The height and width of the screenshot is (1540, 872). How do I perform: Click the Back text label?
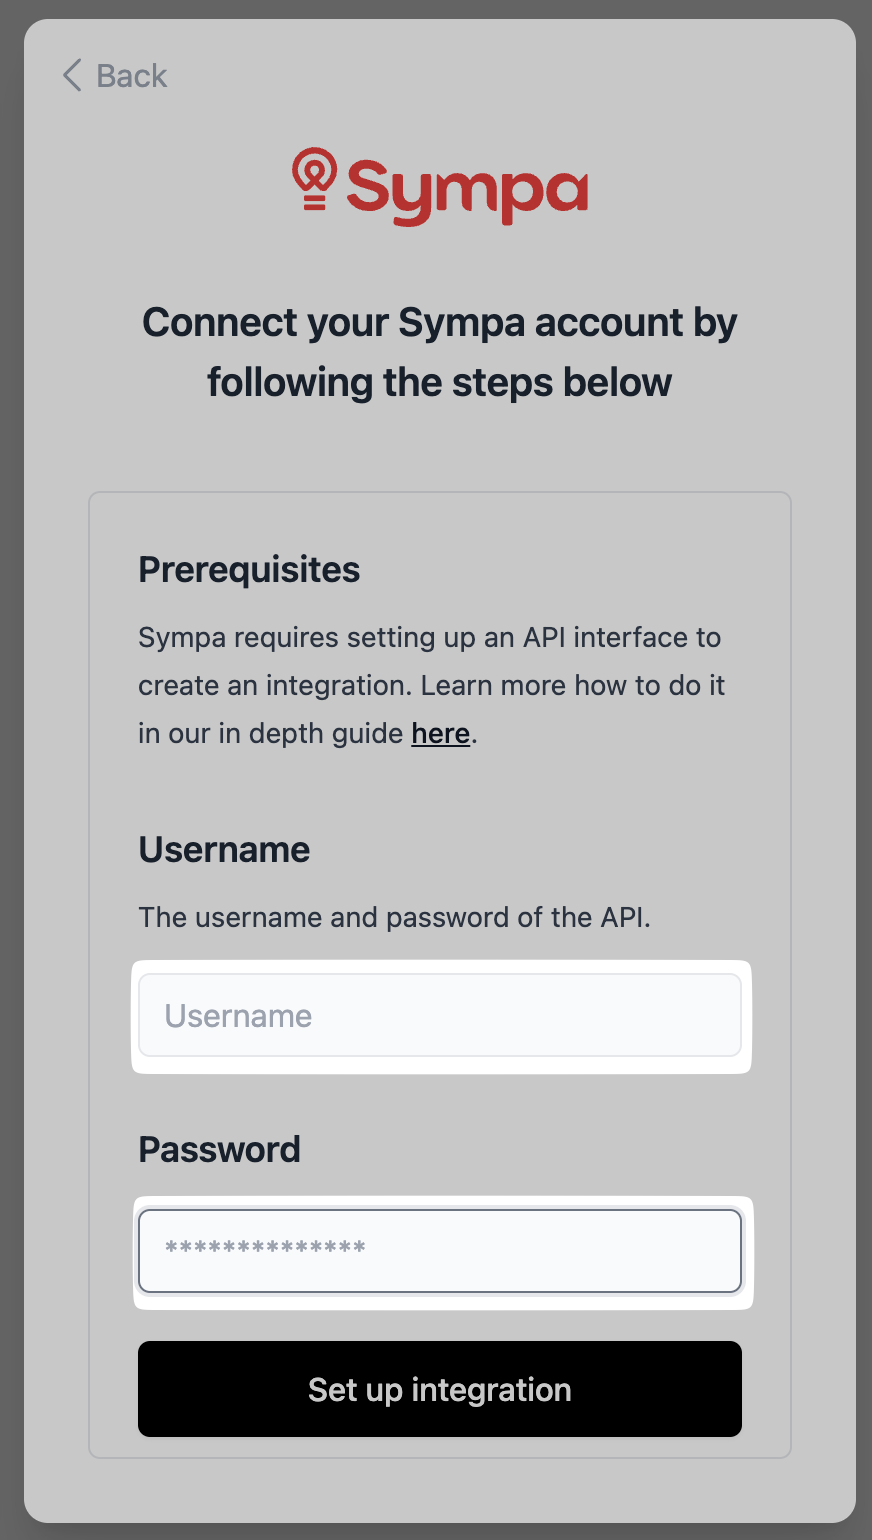(x=131, y=76)
